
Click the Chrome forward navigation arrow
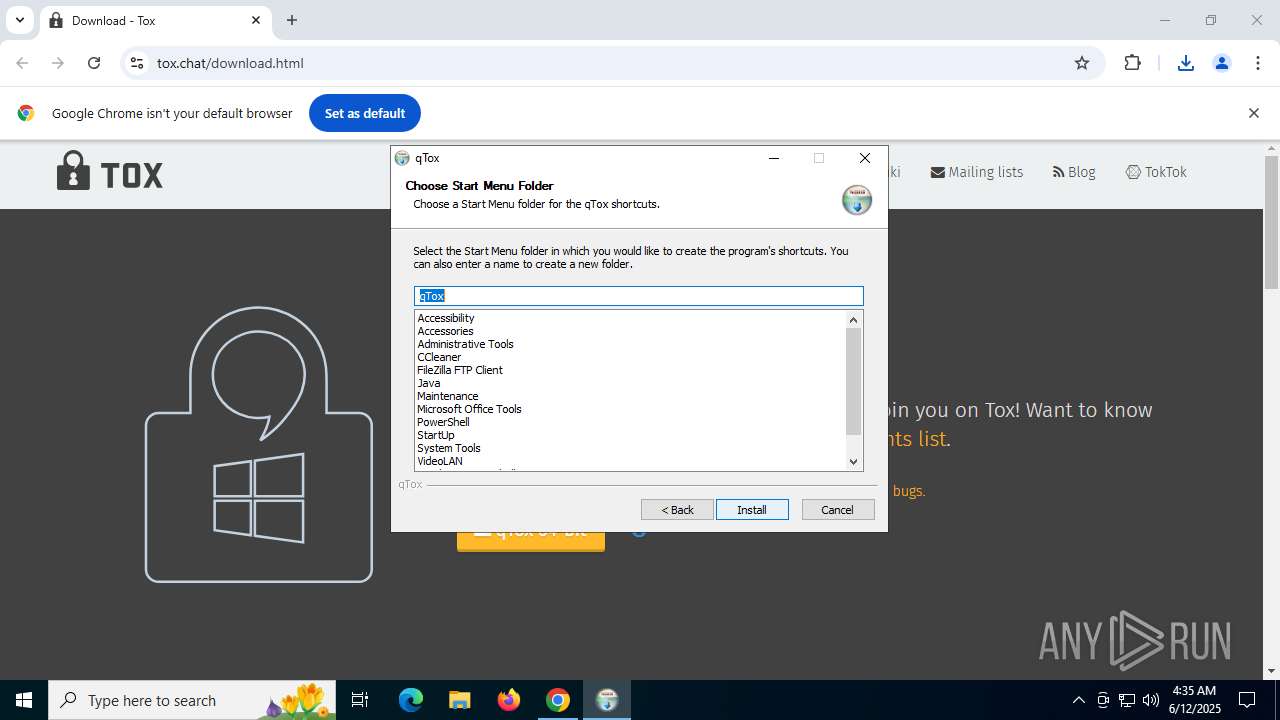coord(58,63)
